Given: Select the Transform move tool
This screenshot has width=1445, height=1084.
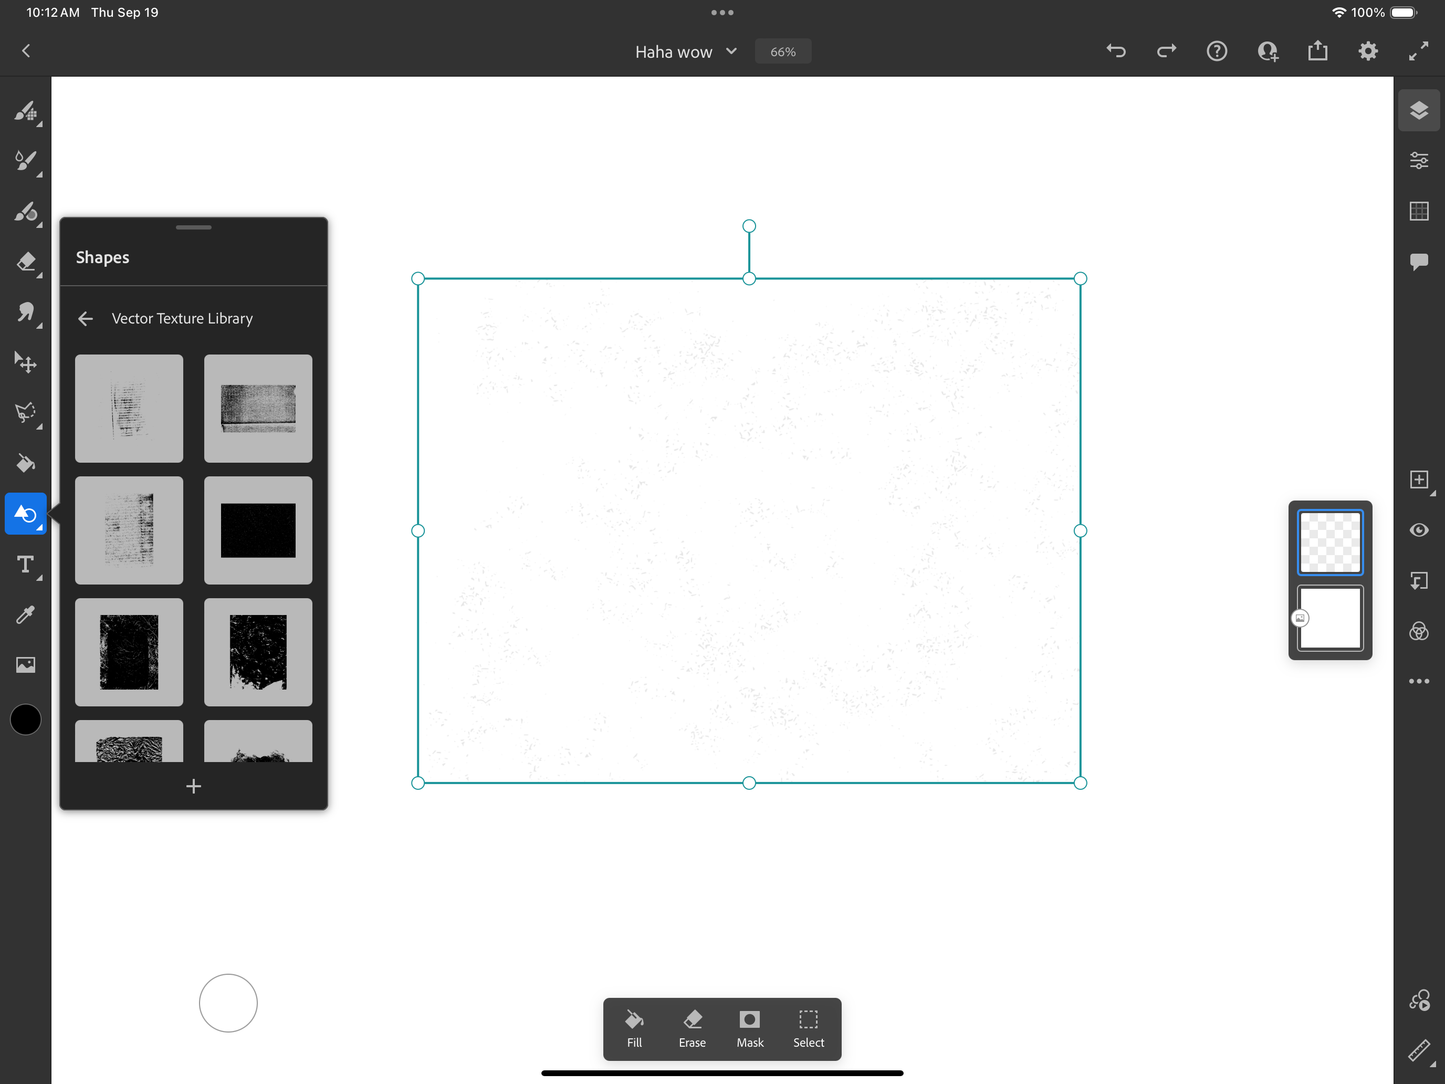Looking at the screenshot, I should 26,362.
